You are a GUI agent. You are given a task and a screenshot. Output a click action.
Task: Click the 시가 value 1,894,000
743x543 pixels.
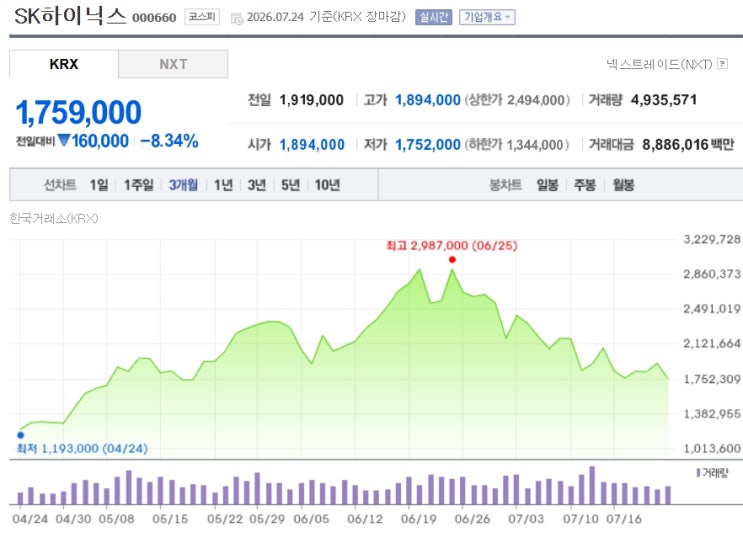(312, 145)
